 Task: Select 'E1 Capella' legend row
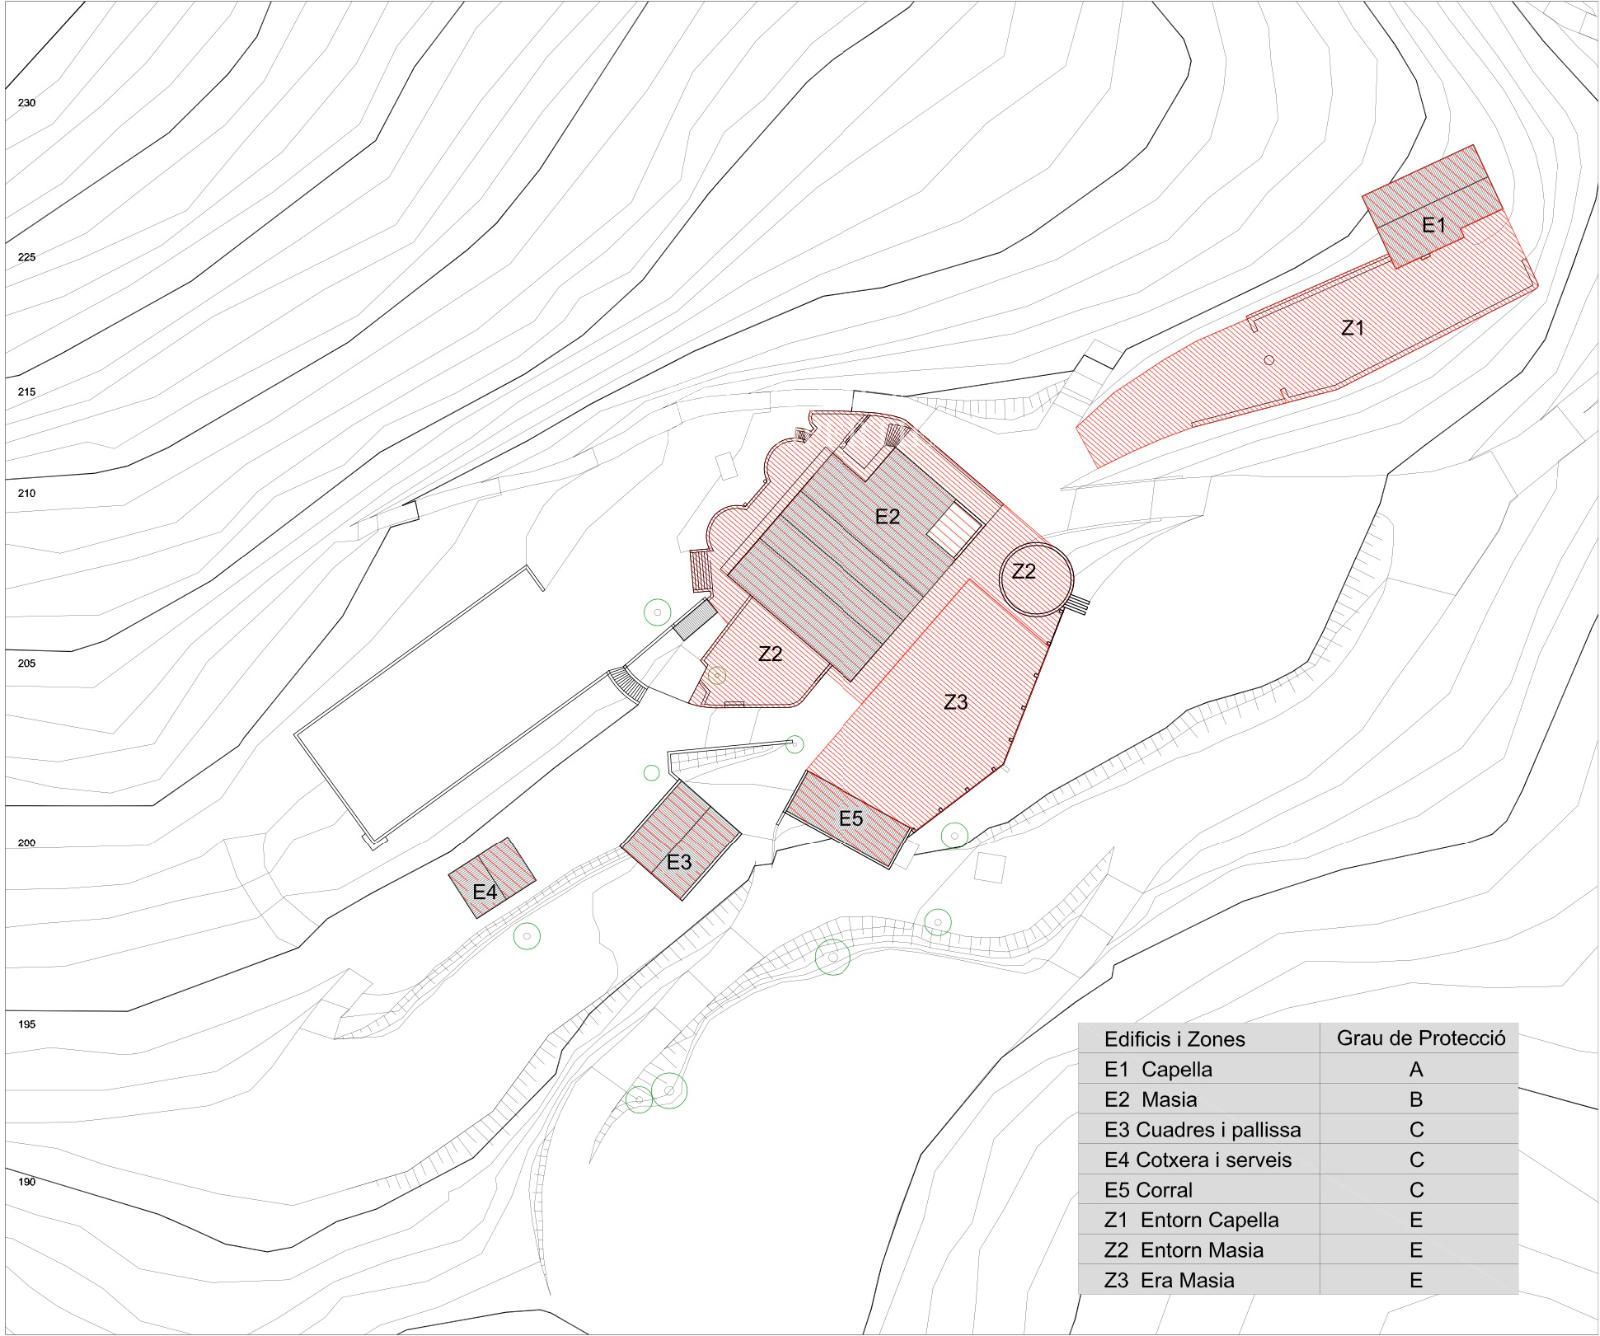[x=1158, y=1069]
